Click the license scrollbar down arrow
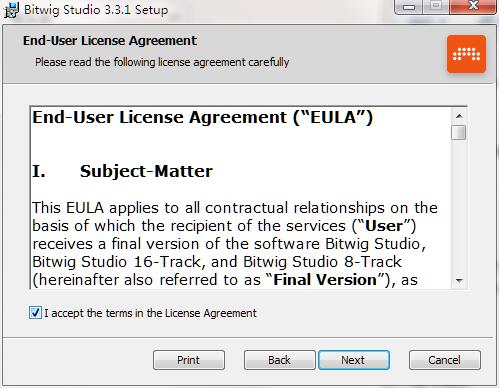The width and height of the screenshot is (499, 388). 459,280
